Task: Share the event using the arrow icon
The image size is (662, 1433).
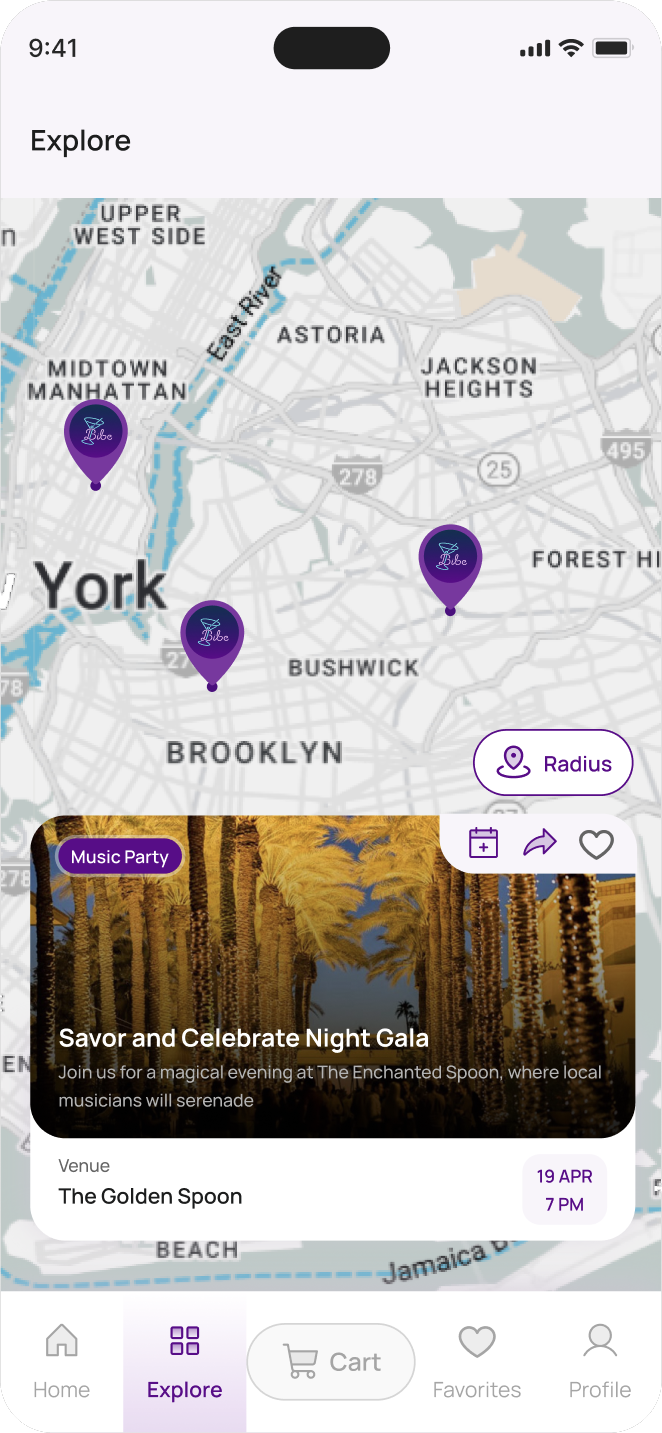Action: tap(540, 843)
